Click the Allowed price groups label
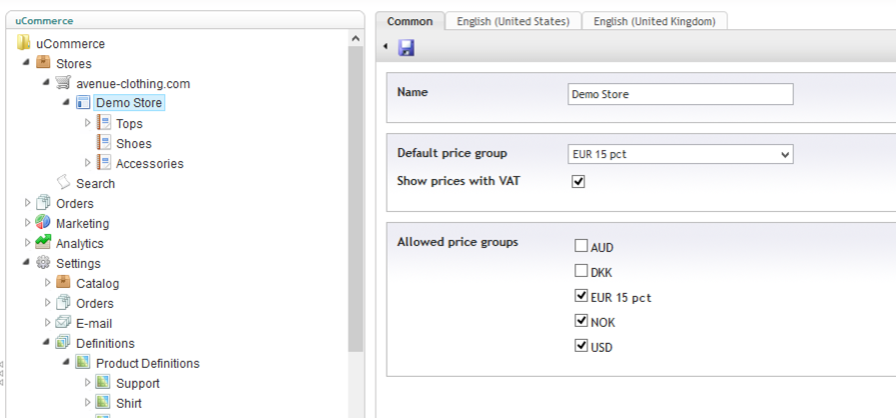Viewport: 896px width, 418px height. [457, 242]
